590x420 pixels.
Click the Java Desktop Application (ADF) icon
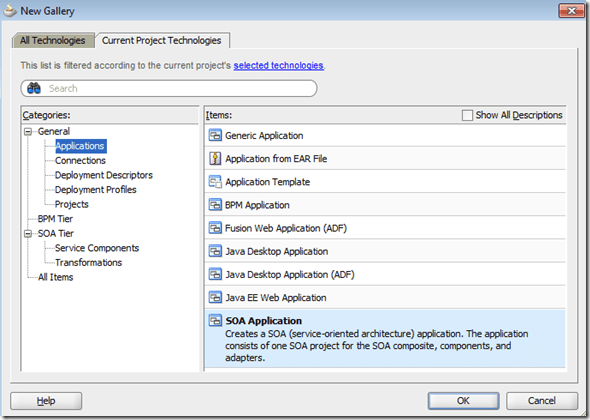[215, 274]
